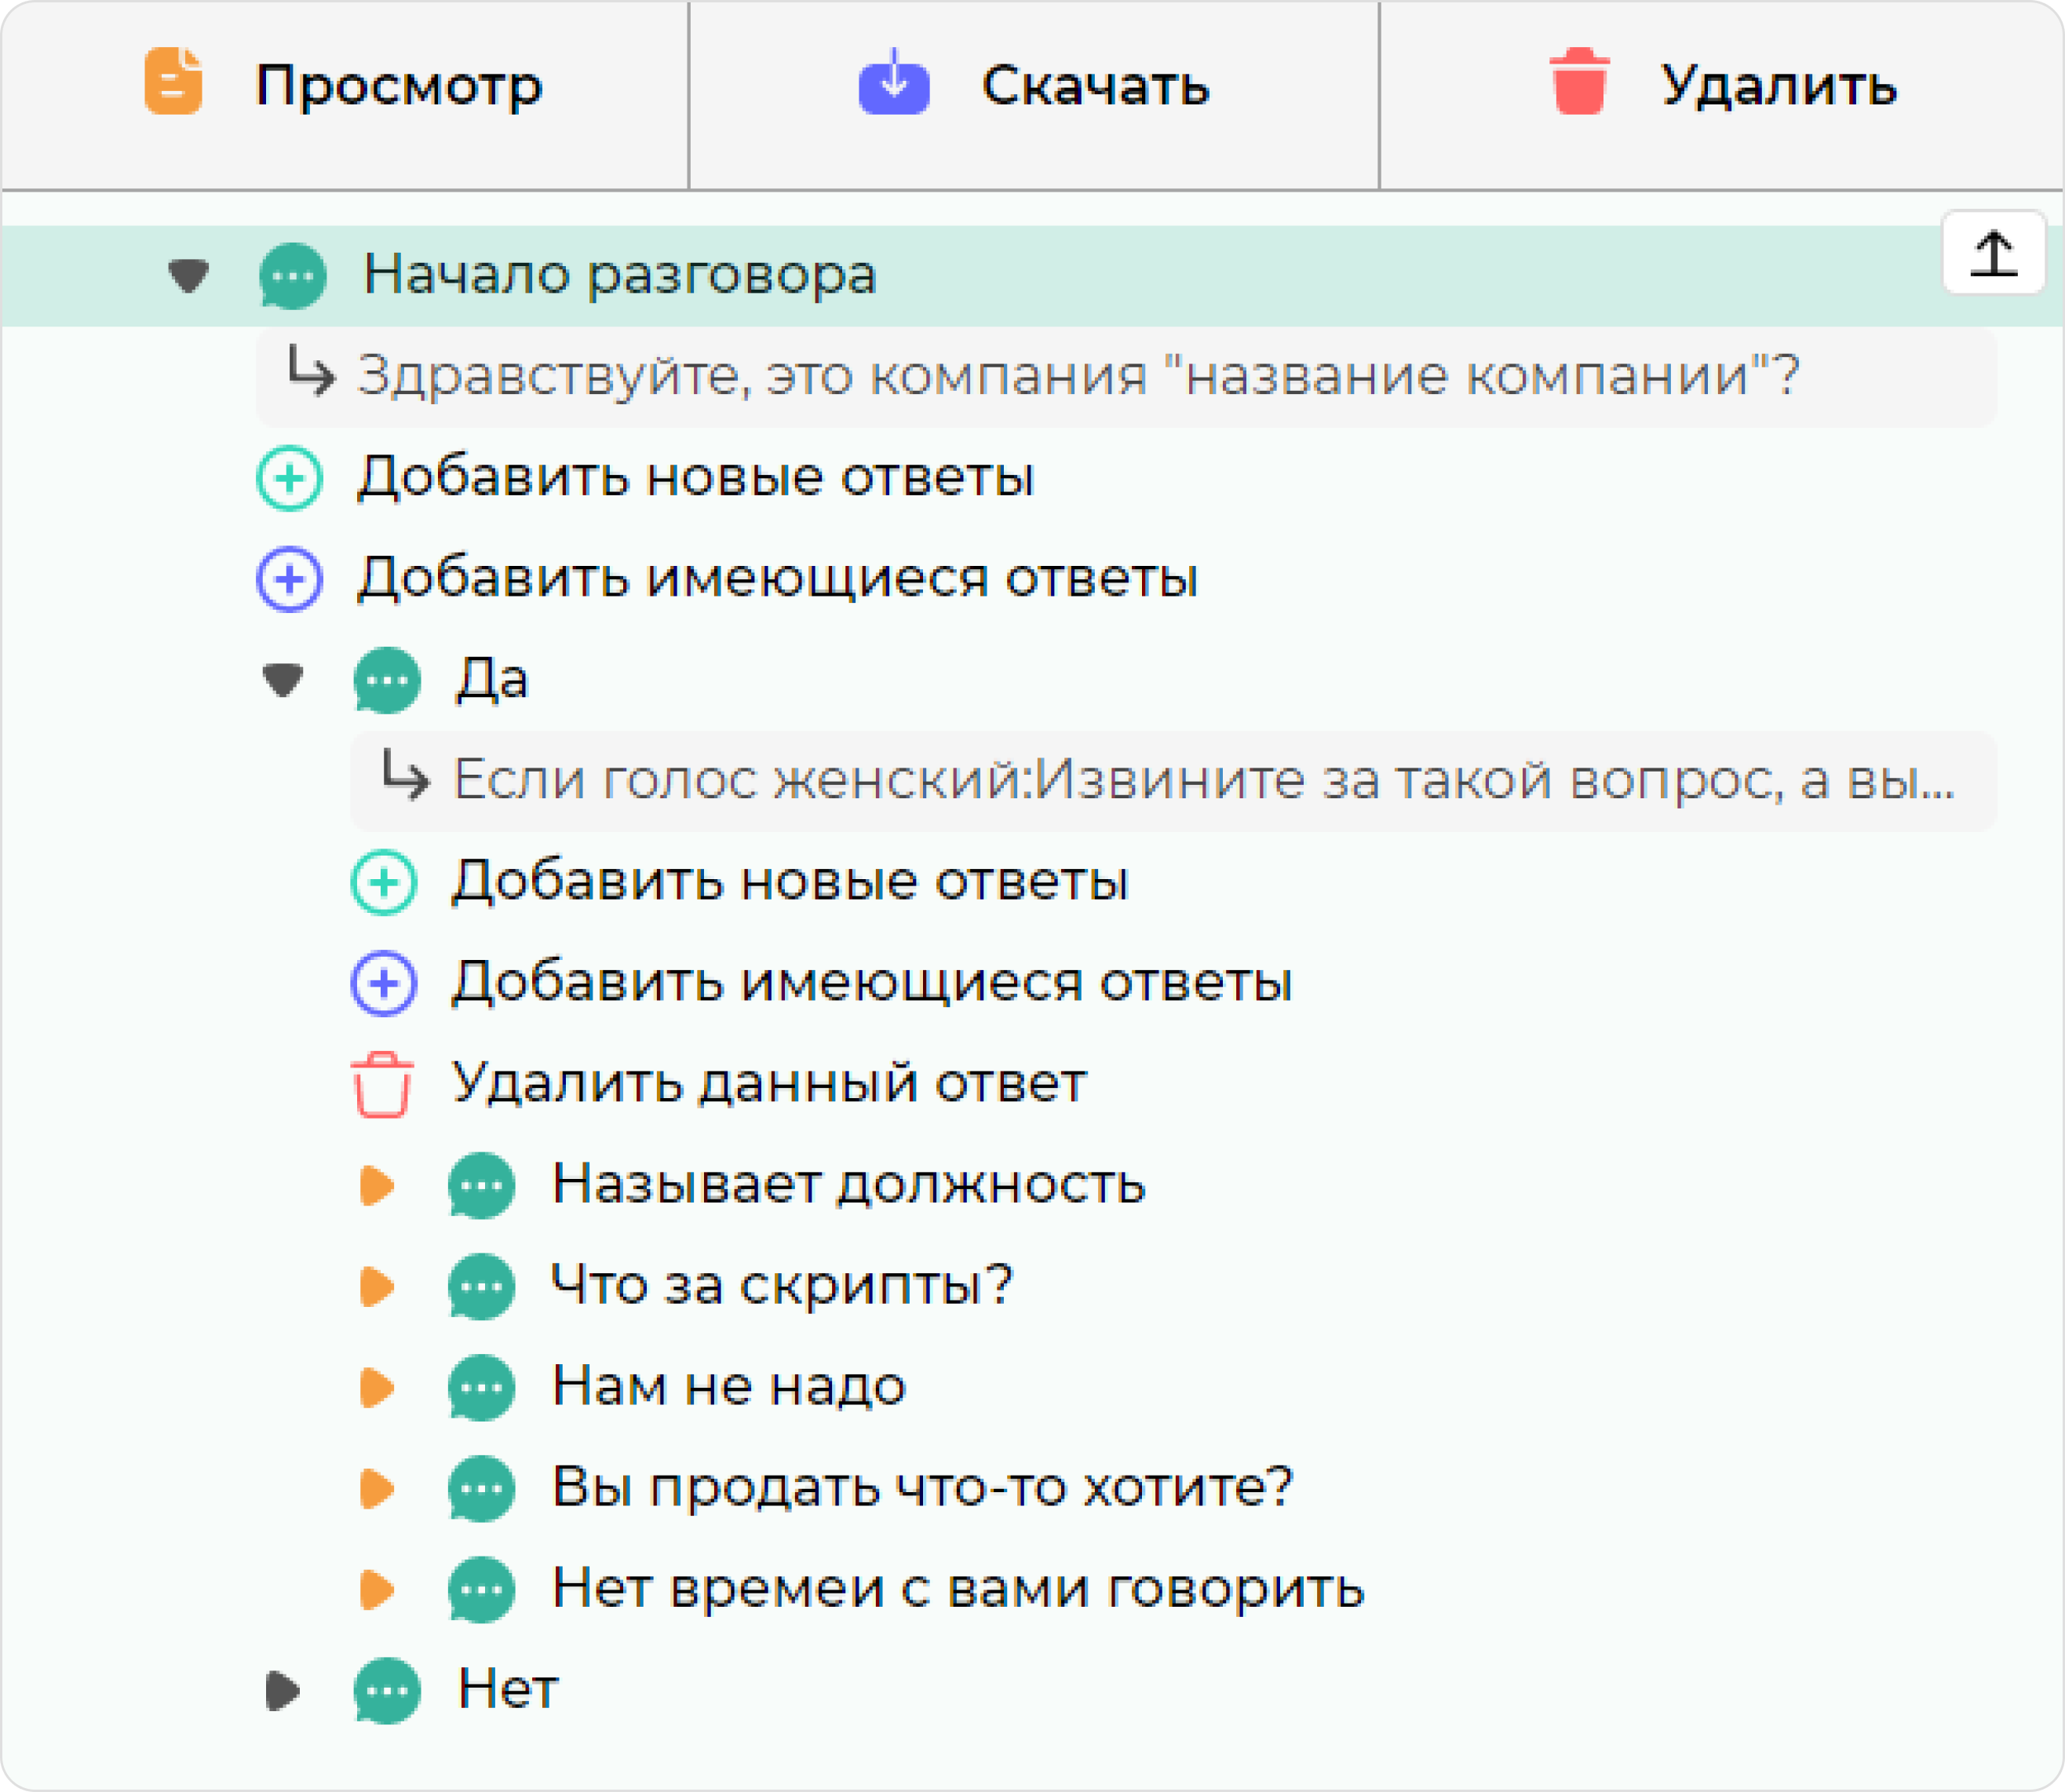Click Добавить новые ответы under Да
Image resolution: width=2065 pixels, height=1792 pixels.
coord(789,882)
